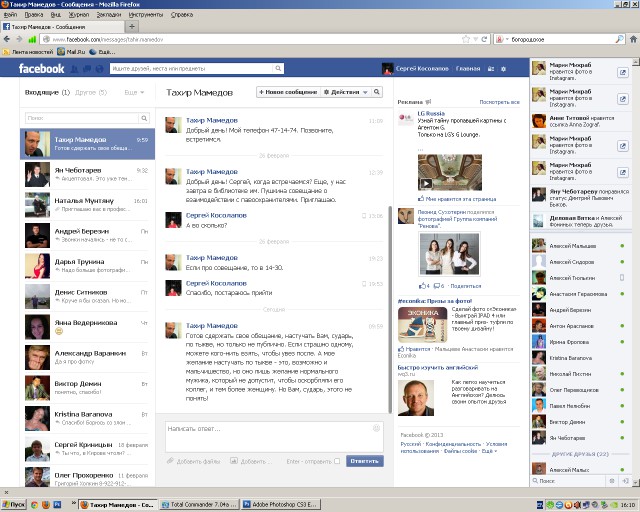The image size is (640, 512).
Task: Open privacy shortcuts icon in header
Action: pyautogui.click(x=491, y=69)
